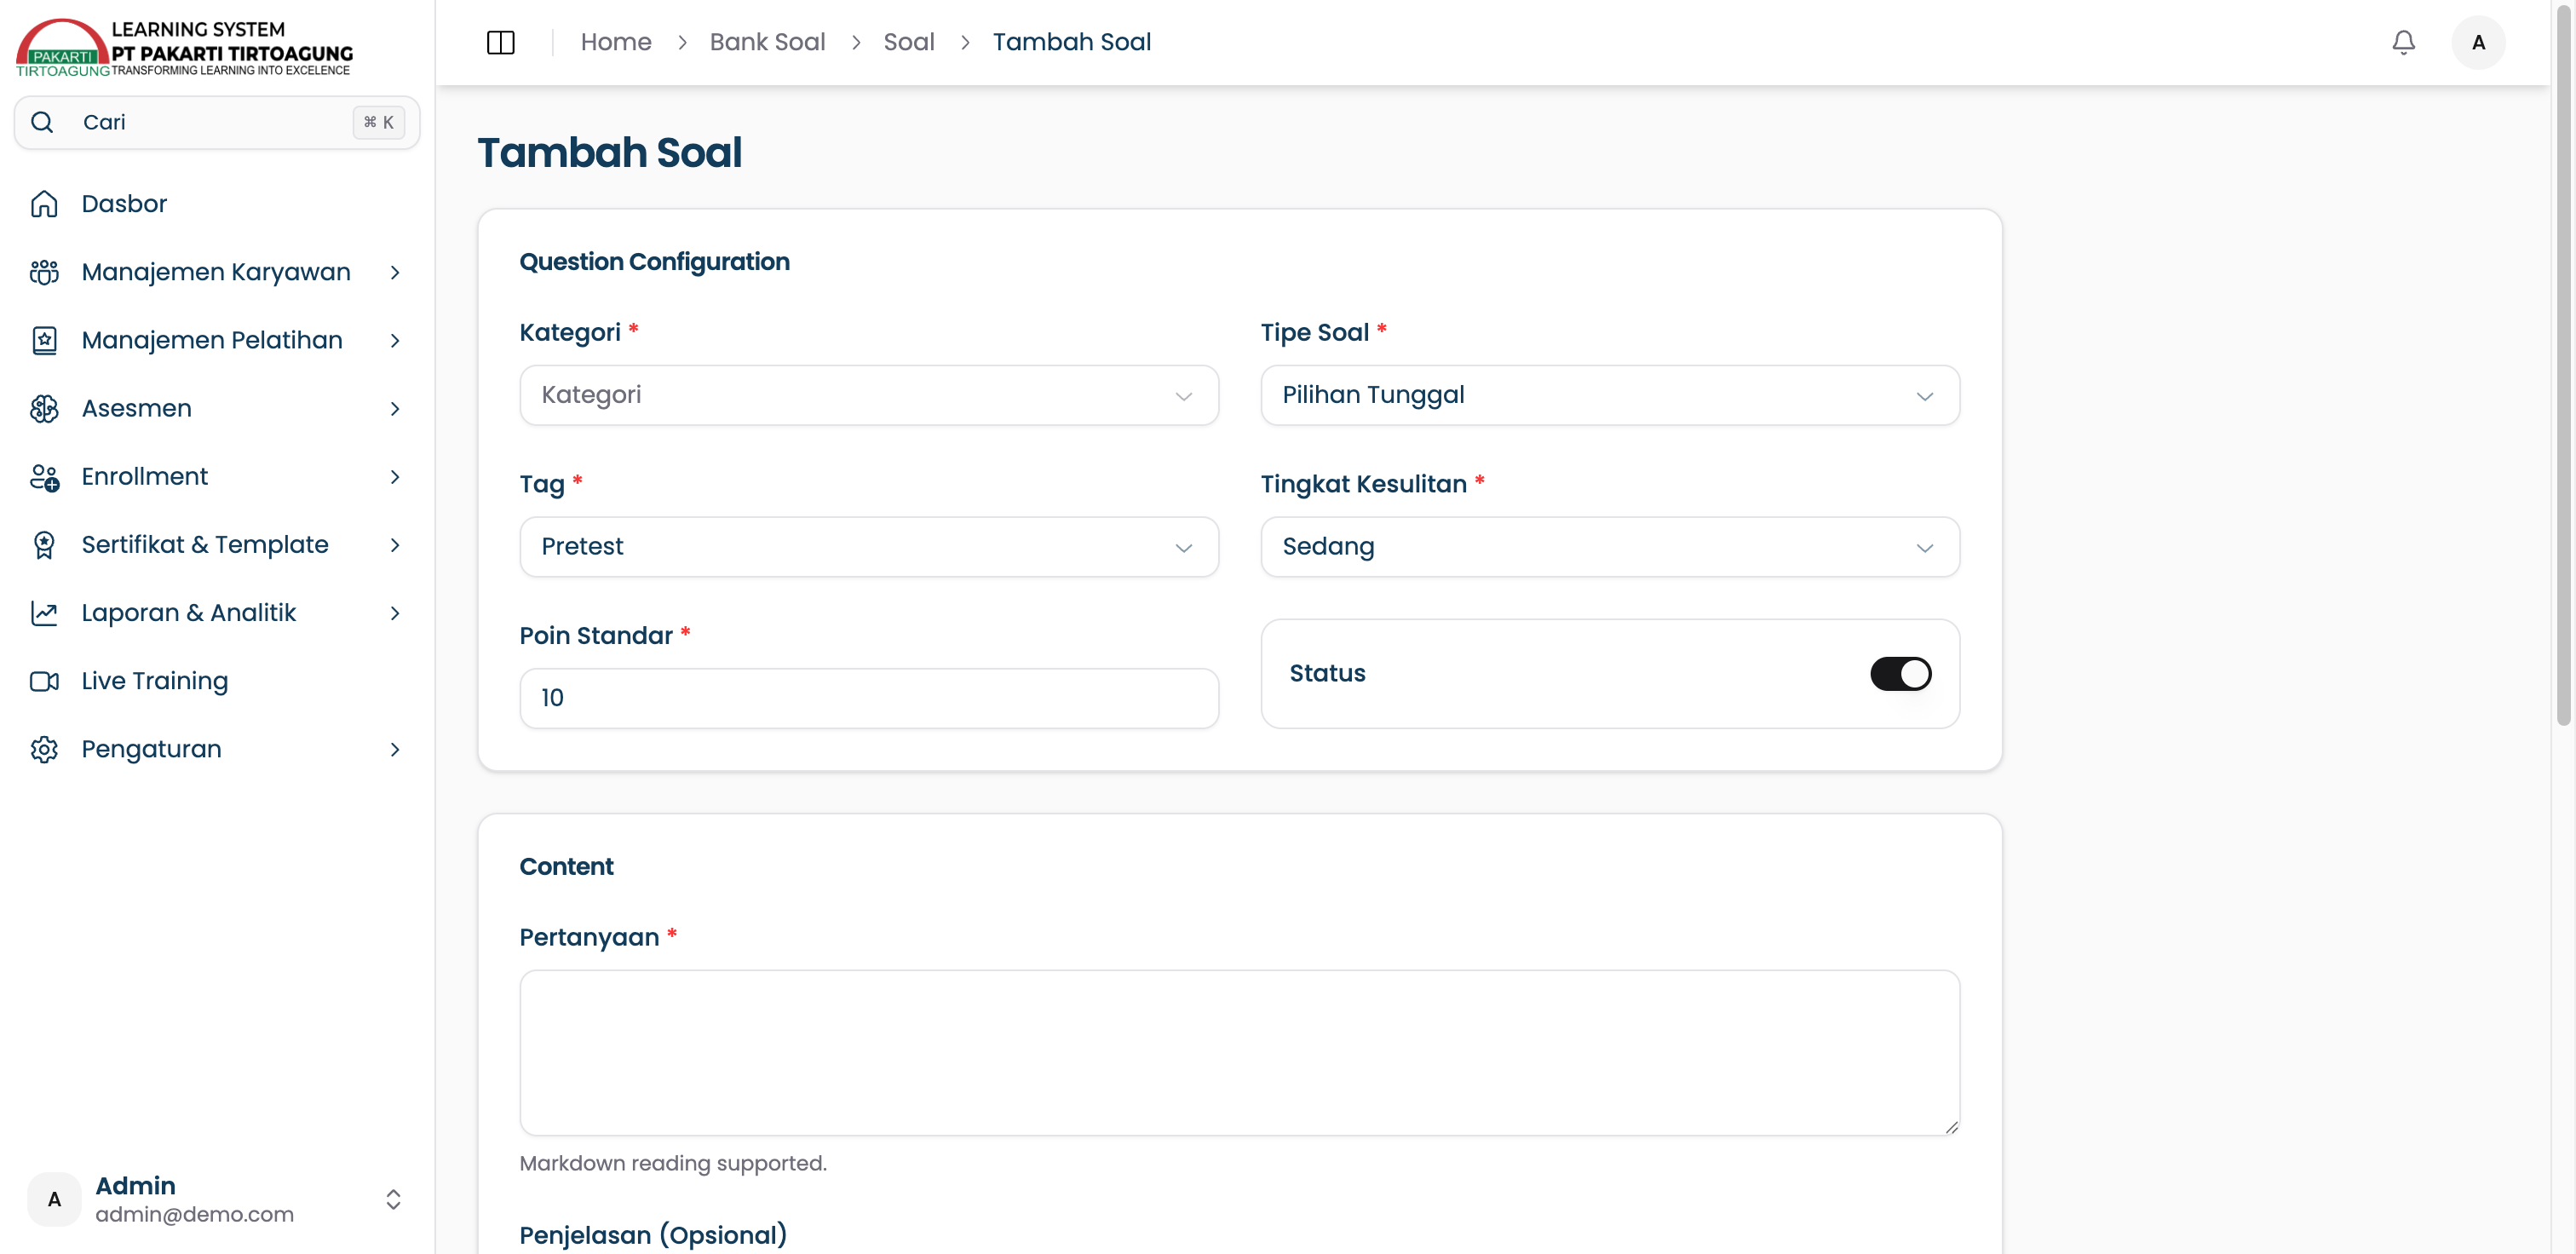Screen dimensions: 2576x1254
Task: Expand the Pengaturan chevron
Action: (x=395, y=749)
